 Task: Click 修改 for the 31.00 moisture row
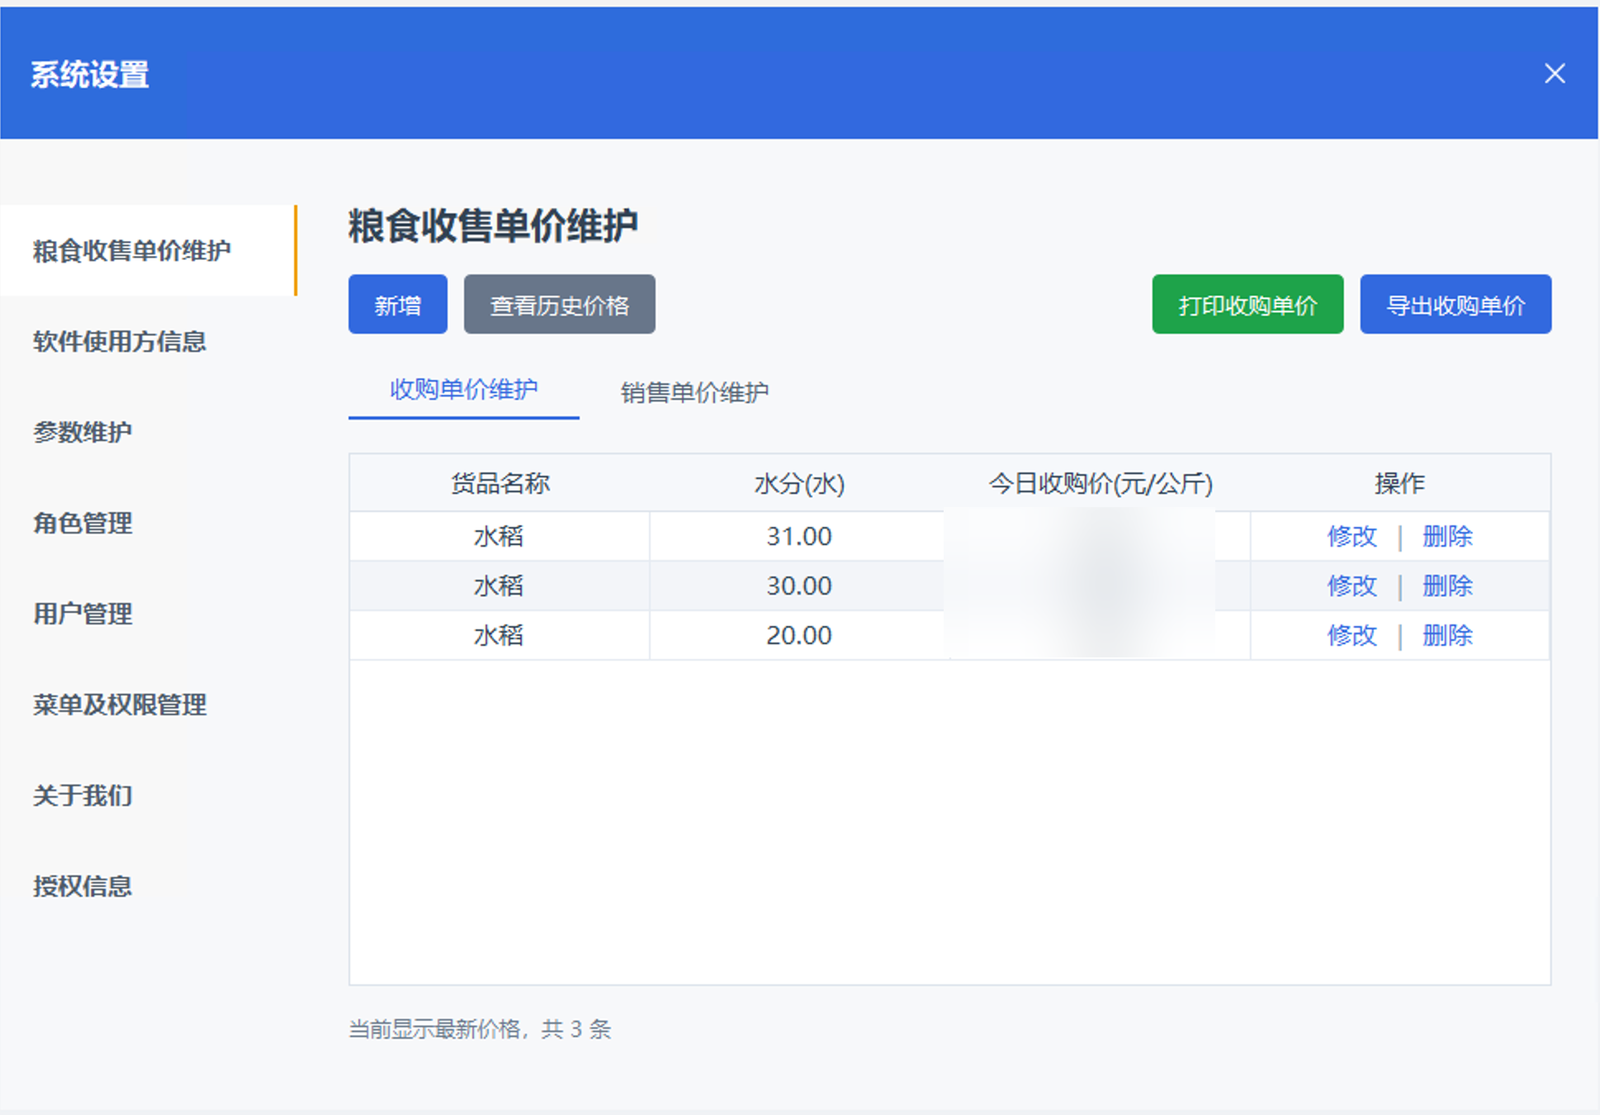click(1352, 536)
